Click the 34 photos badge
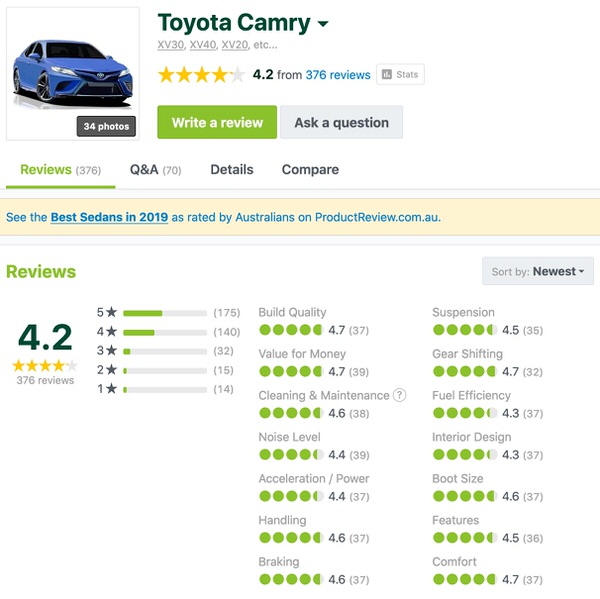This screenshot has height=599, width=600. coord(106,126)
